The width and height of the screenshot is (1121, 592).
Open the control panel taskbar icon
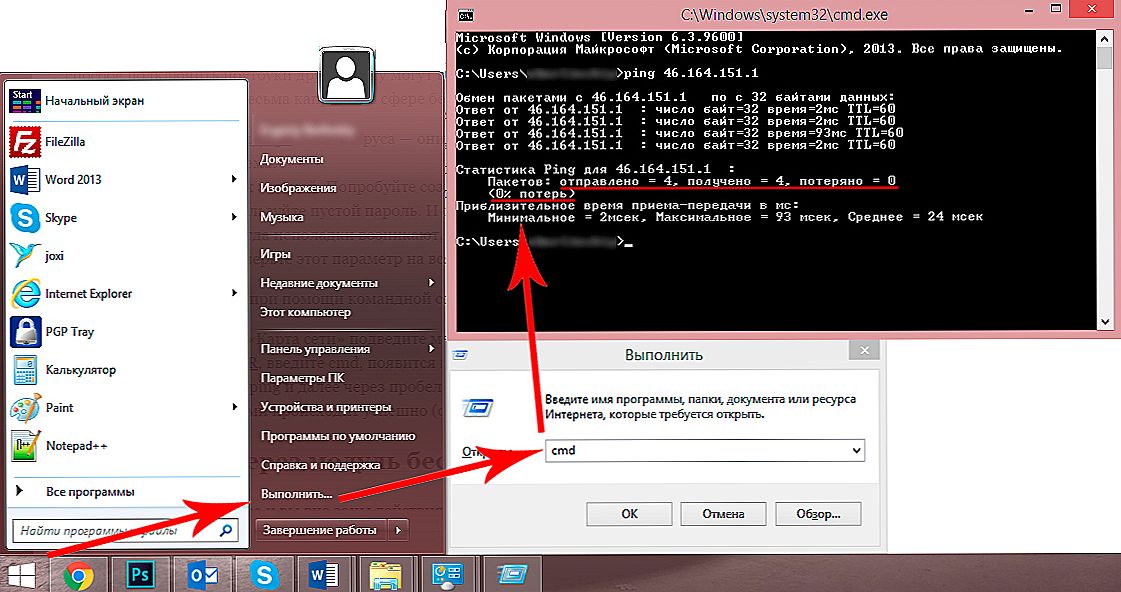tap(448, 575)
